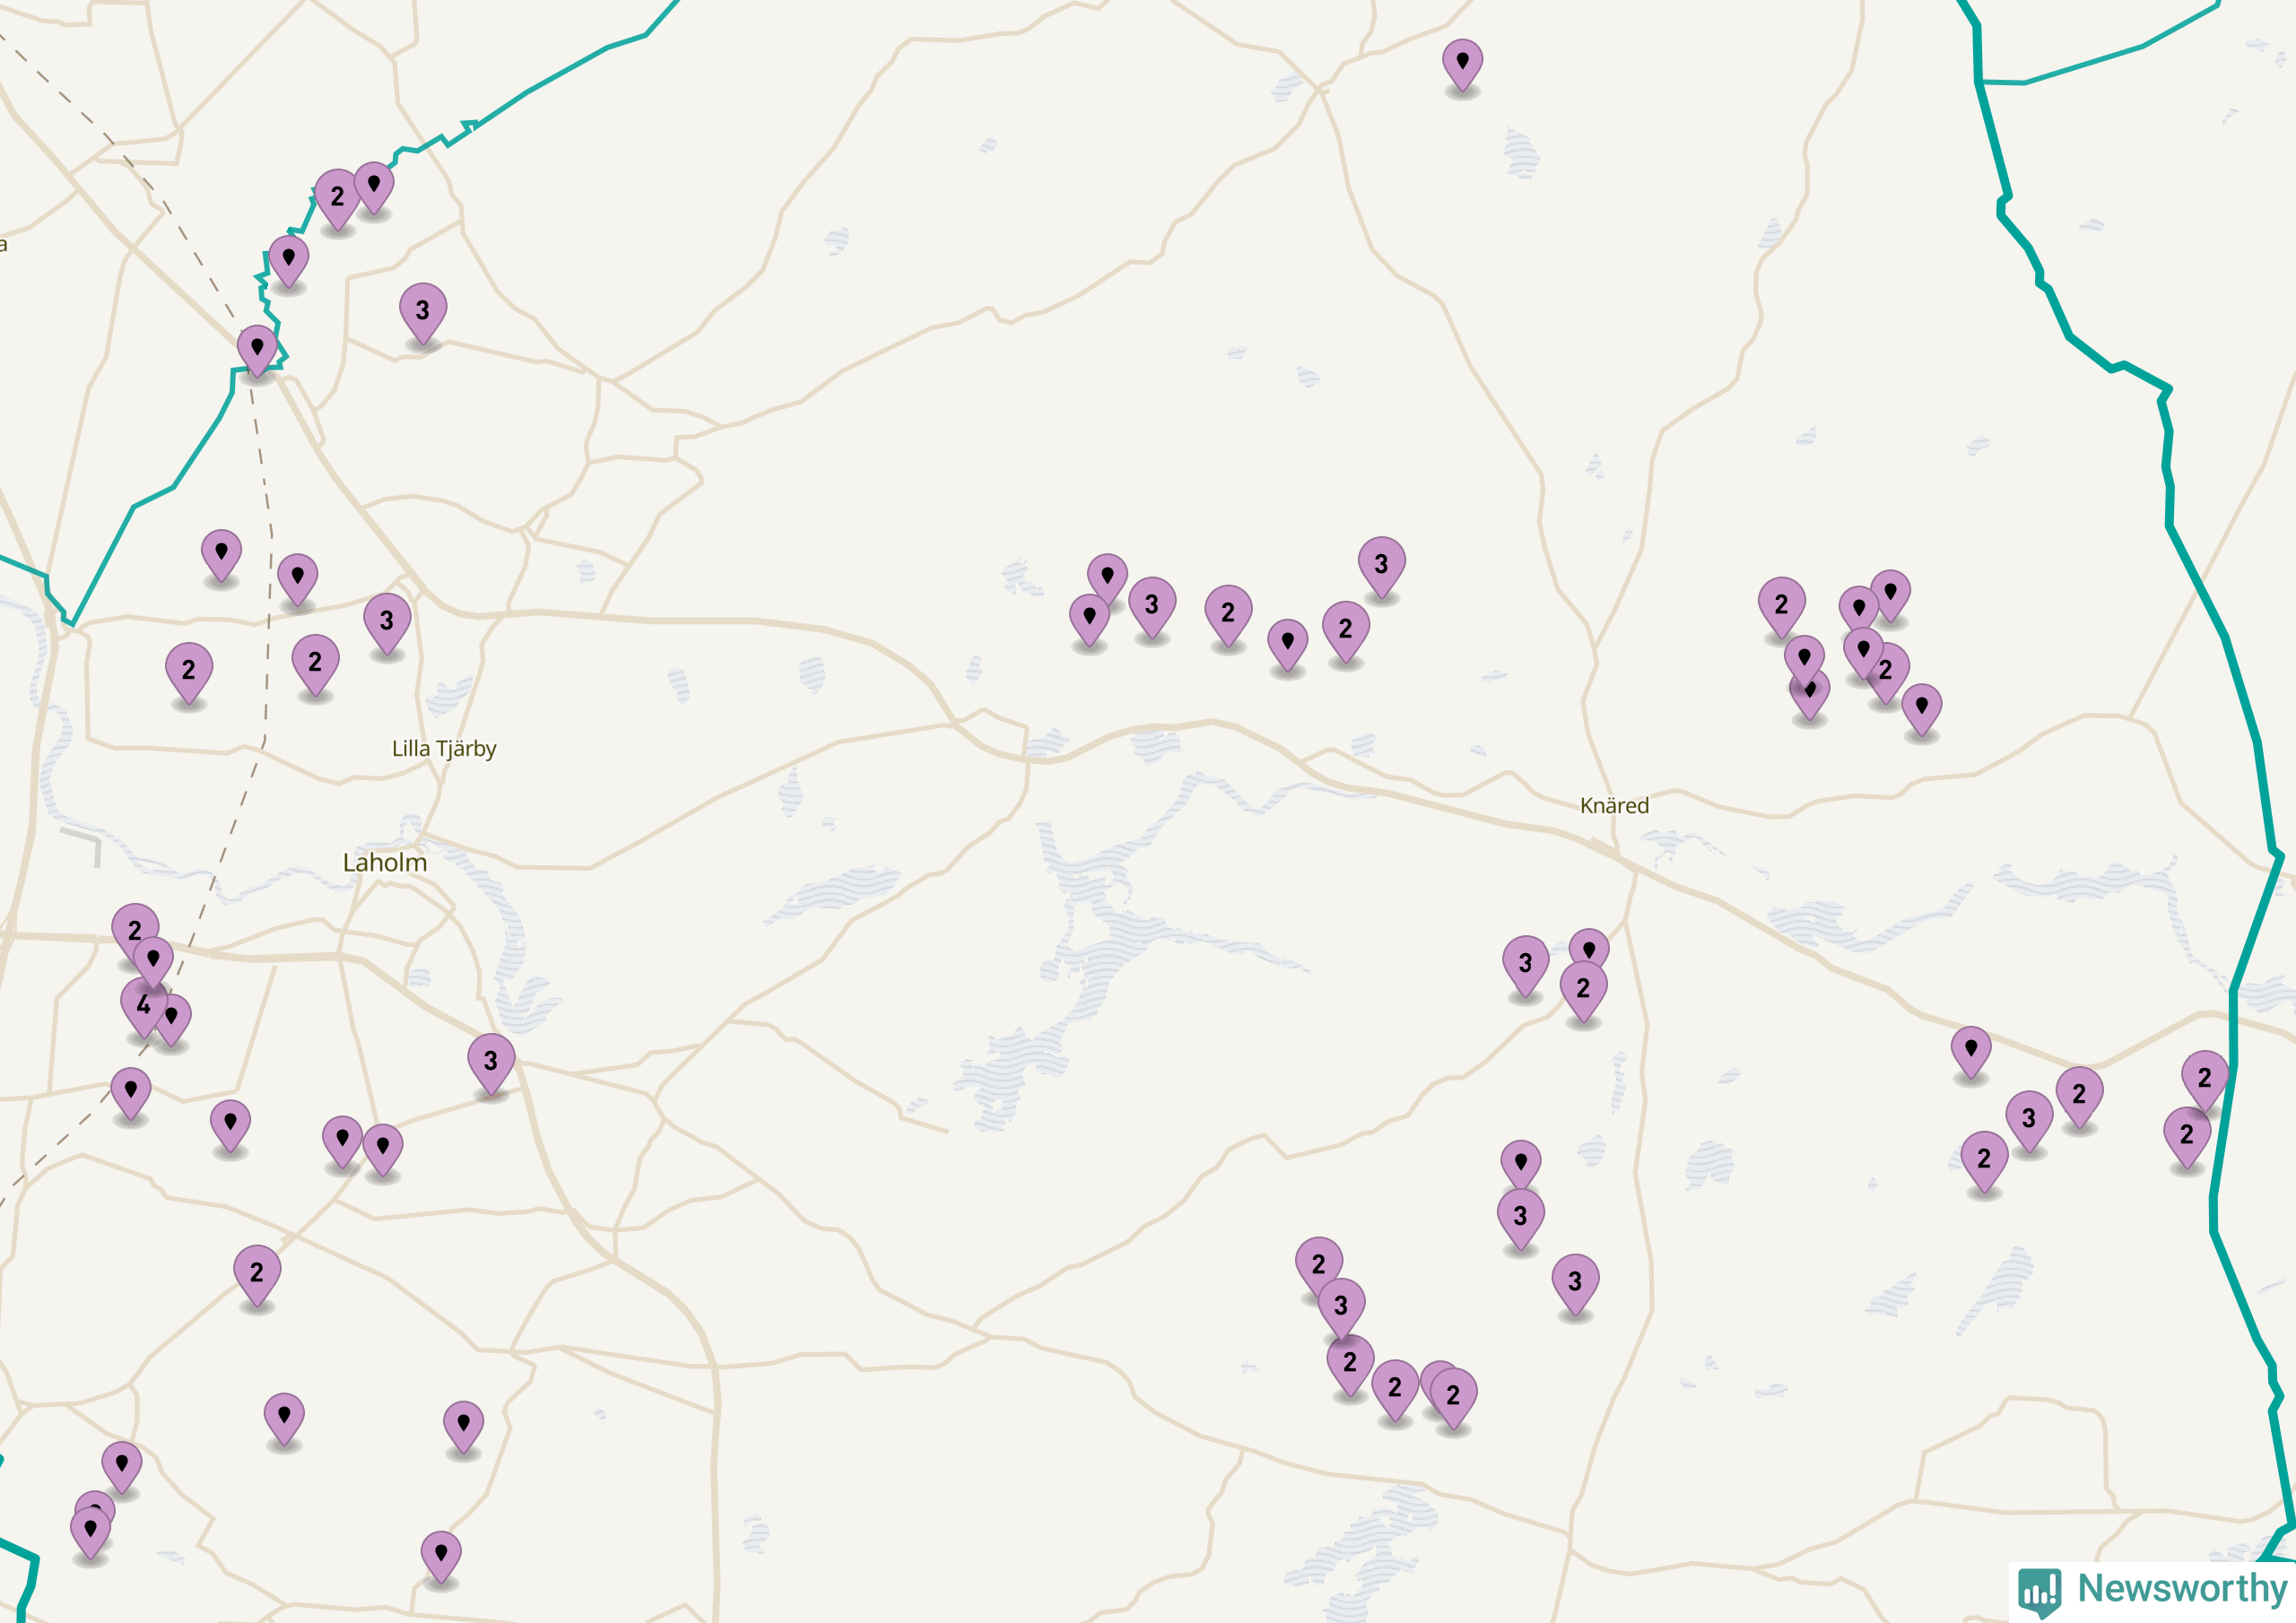Click the Knäred place label
This screenshot has width=2296, height=1623.
click(1614, 806)
